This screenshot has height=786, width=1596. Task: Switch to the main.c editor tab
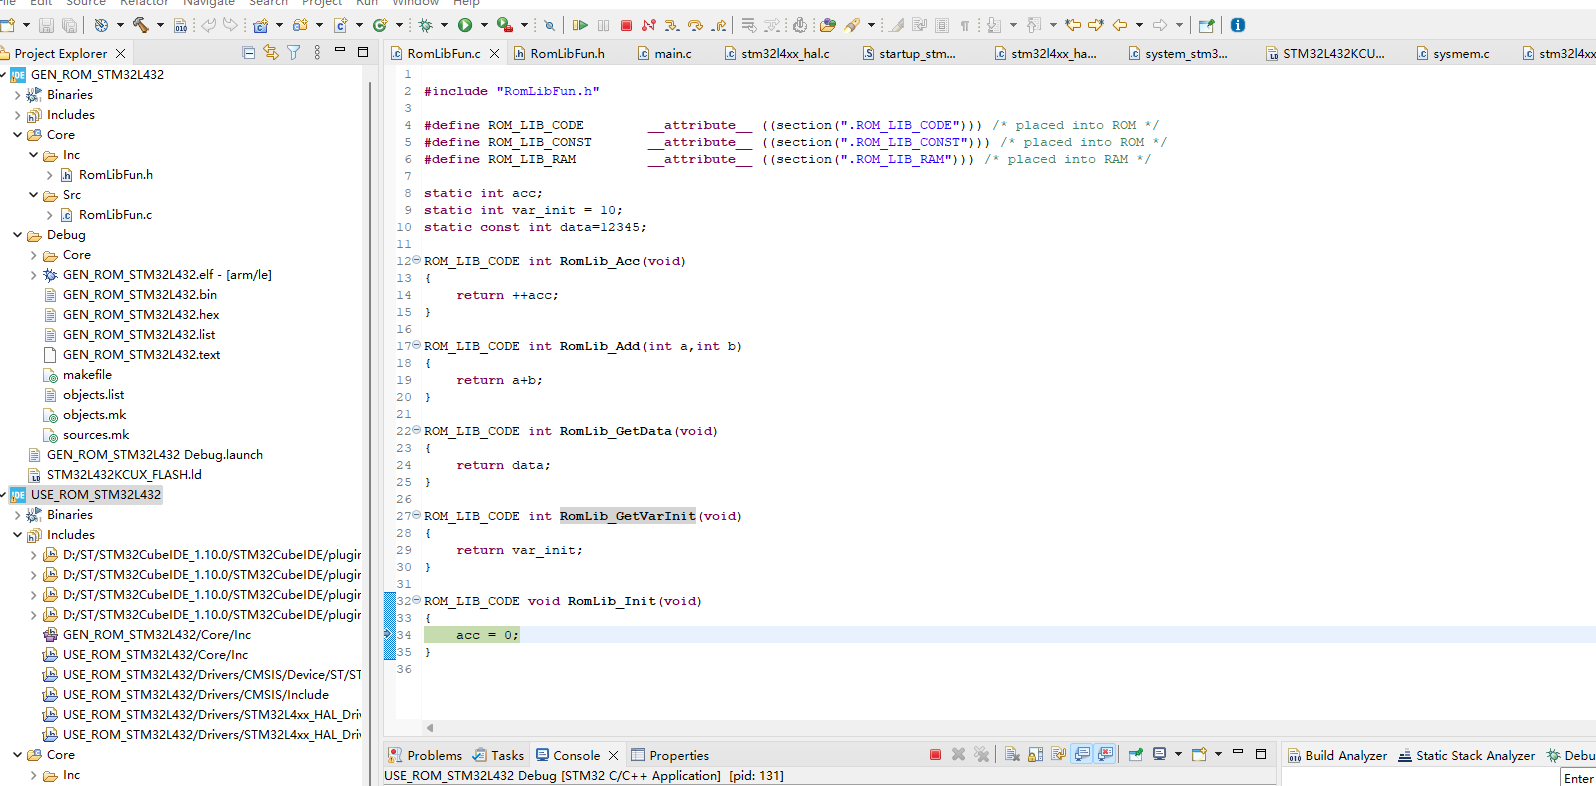(x=664, y=54)
